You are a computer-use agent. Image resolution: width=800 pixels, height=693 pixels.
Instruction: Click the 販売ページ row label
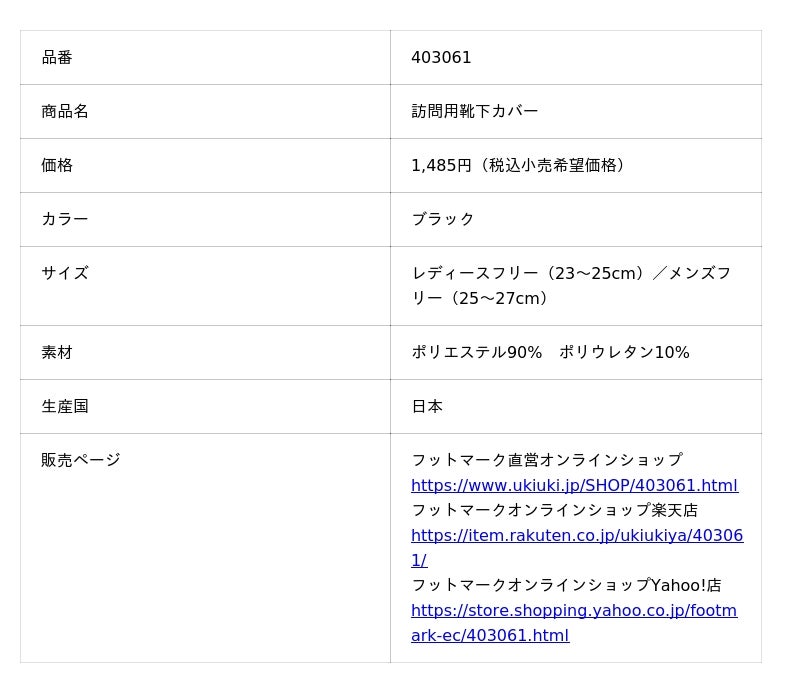point(81,461)
